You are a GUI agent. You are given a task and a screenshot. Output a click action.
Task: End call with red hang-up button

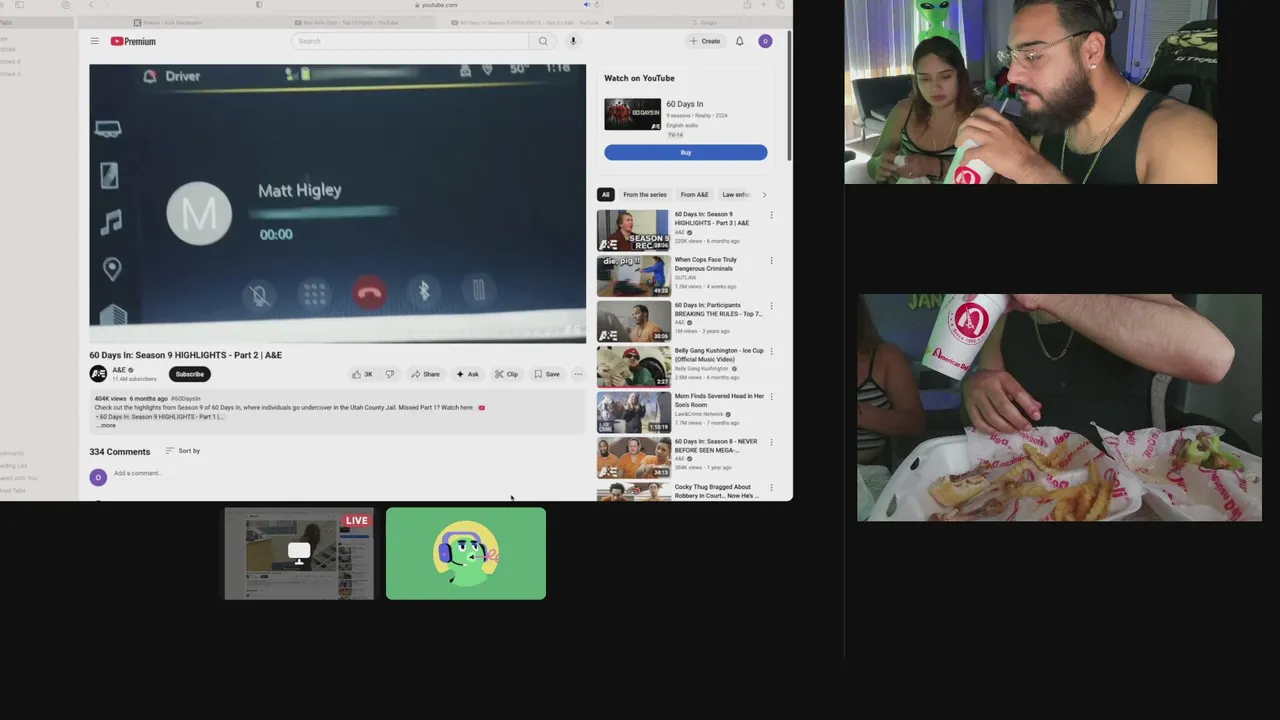pos(370,293)
